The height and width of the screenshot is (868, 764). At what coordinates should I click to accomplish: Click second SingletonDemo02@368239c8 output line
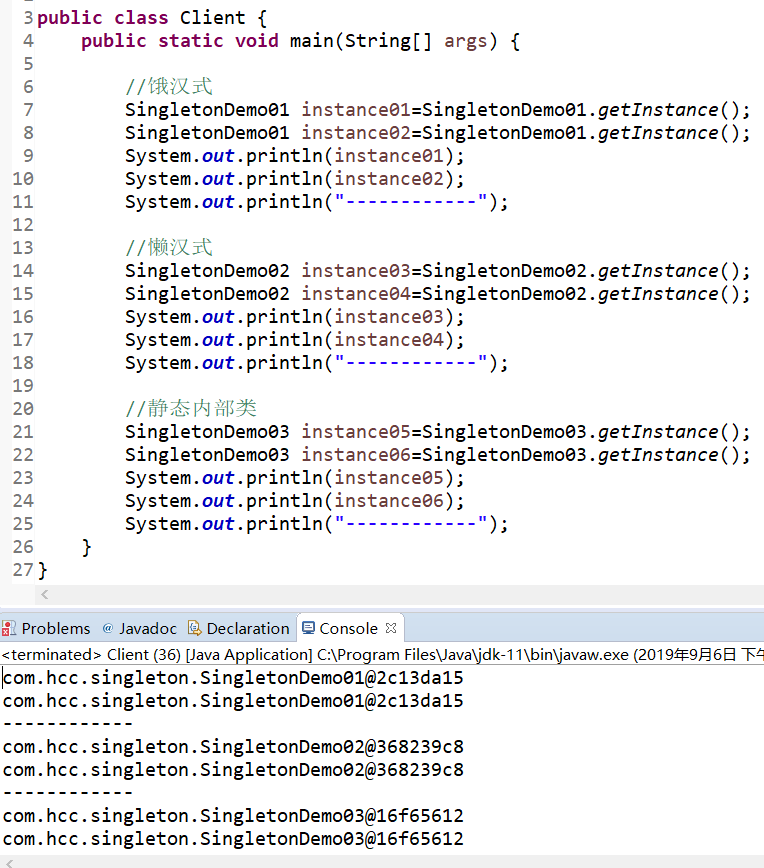(233, 770)
